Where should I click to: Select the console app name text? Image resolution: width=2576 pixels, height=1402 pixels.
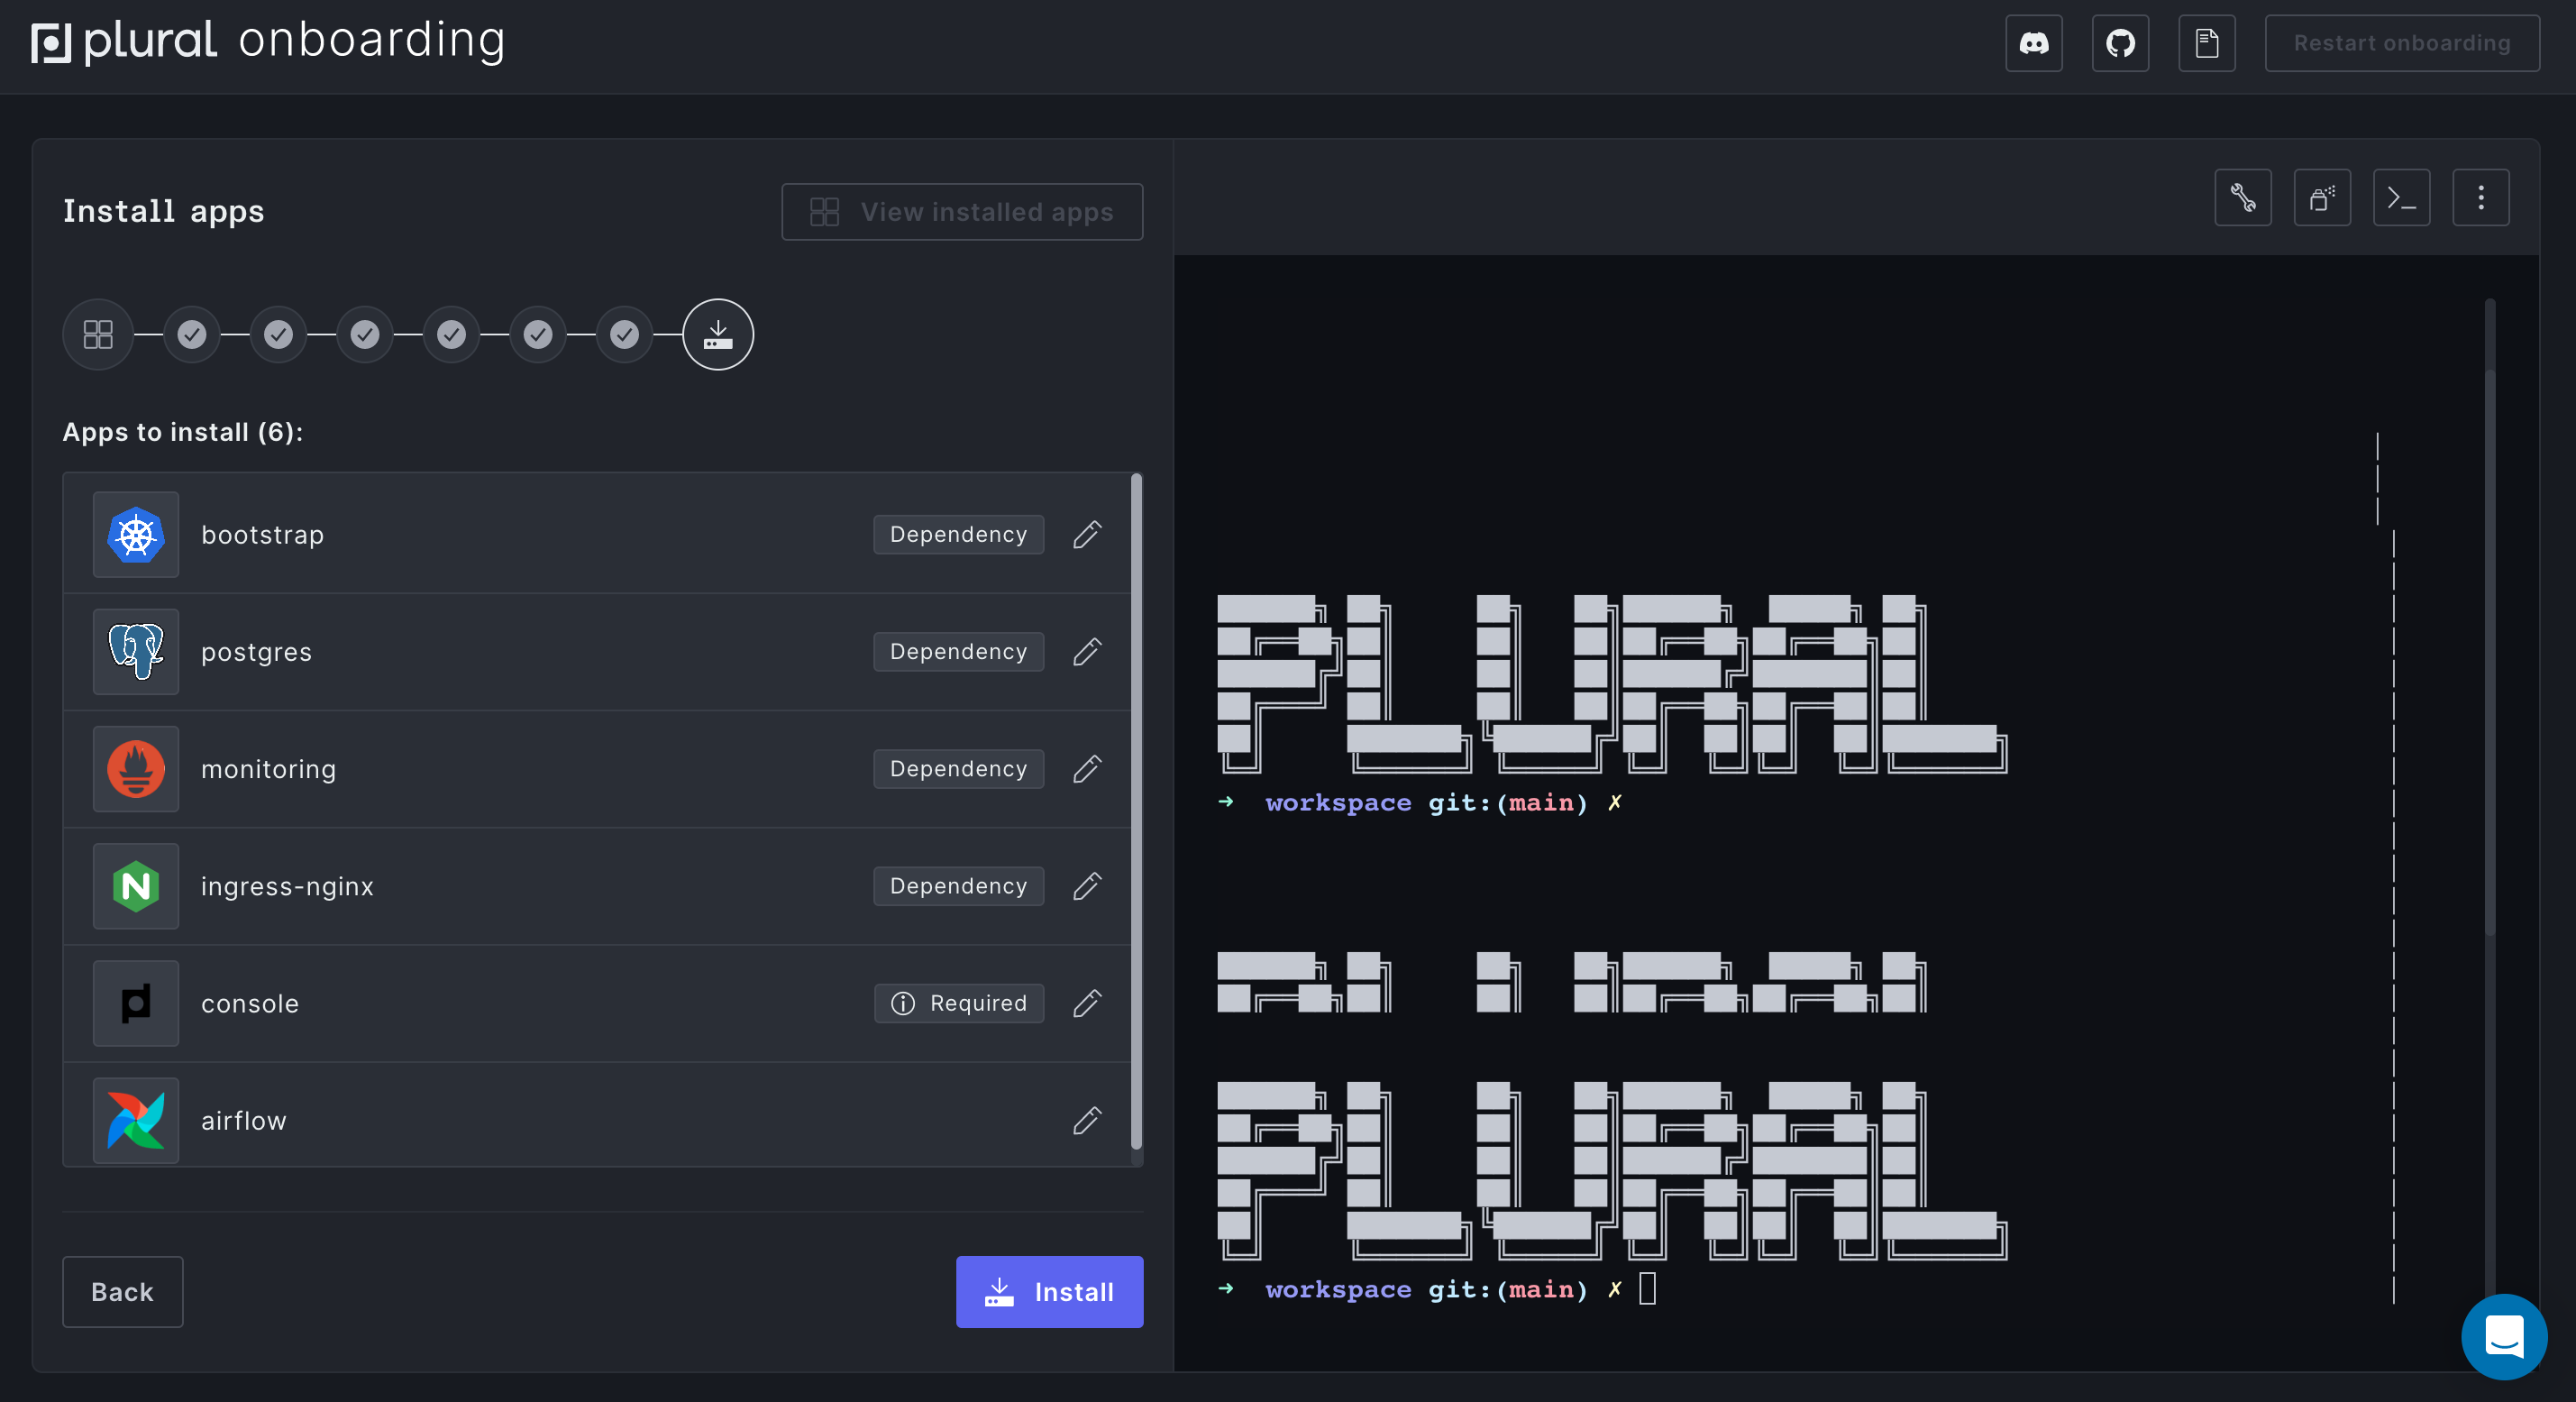(250, 1004)
